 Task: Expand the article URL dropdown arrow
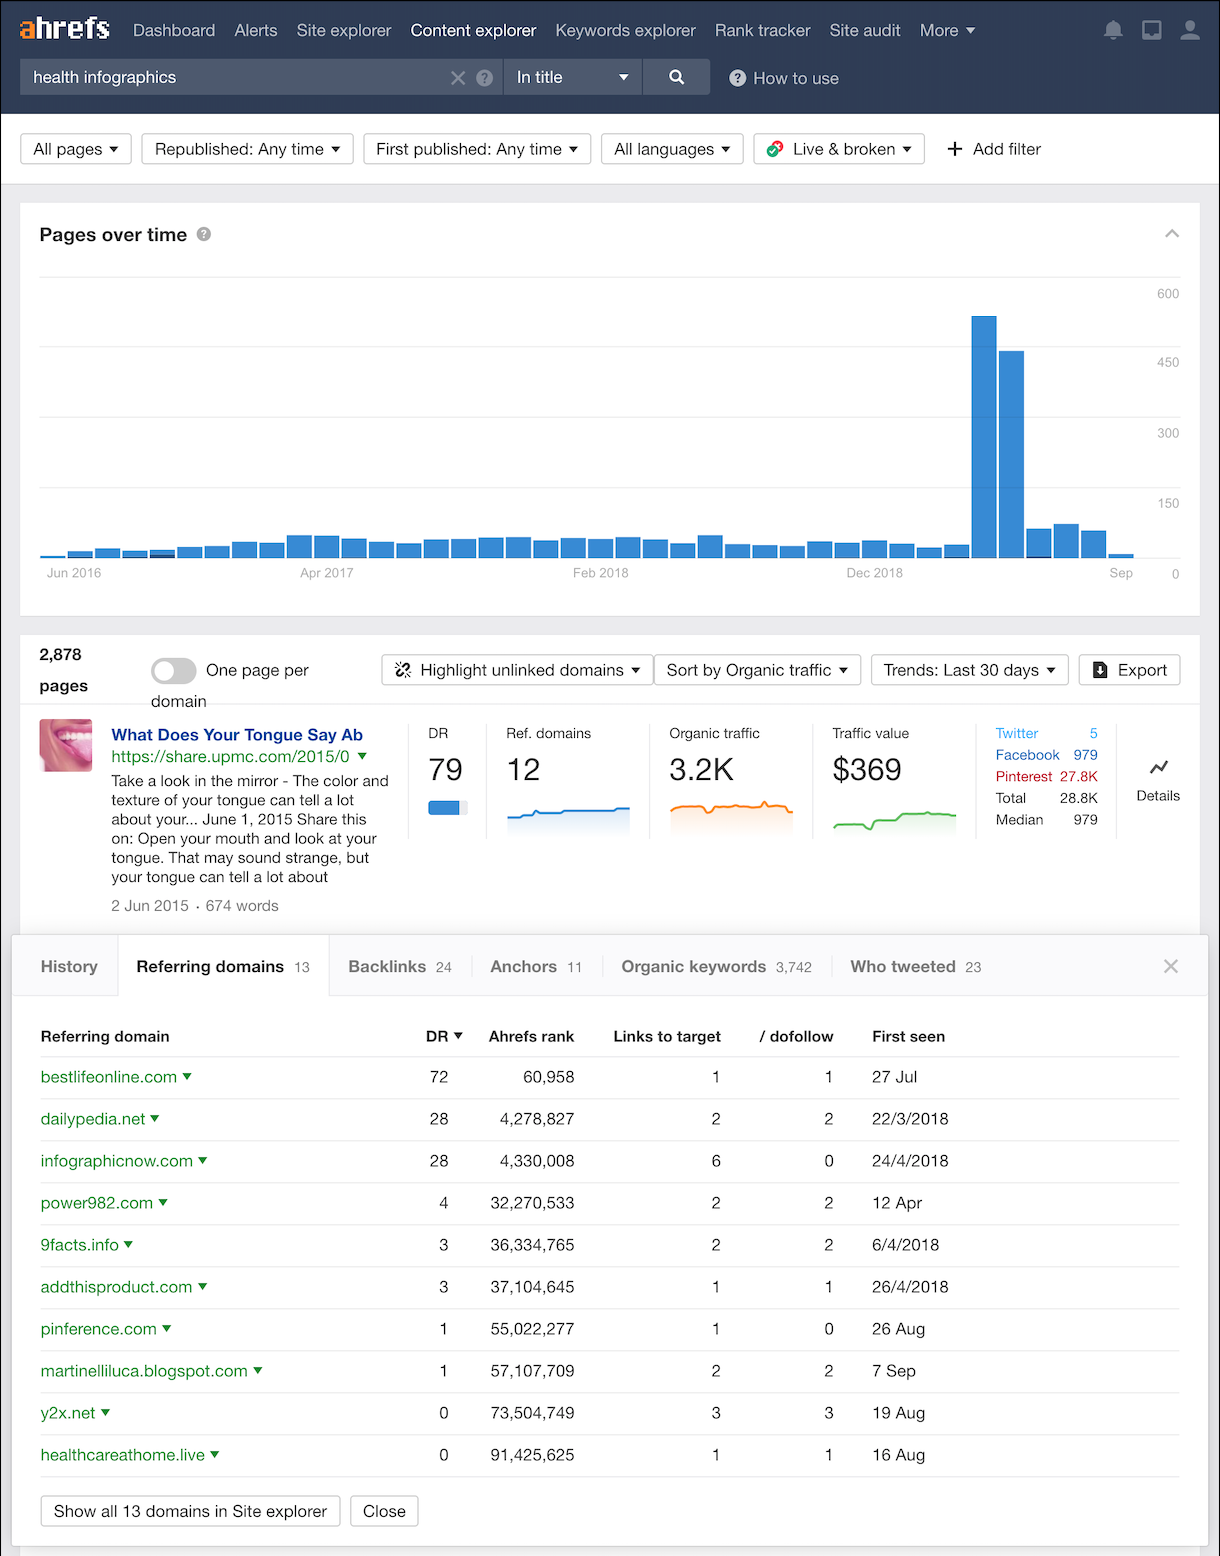click(362, 756)
